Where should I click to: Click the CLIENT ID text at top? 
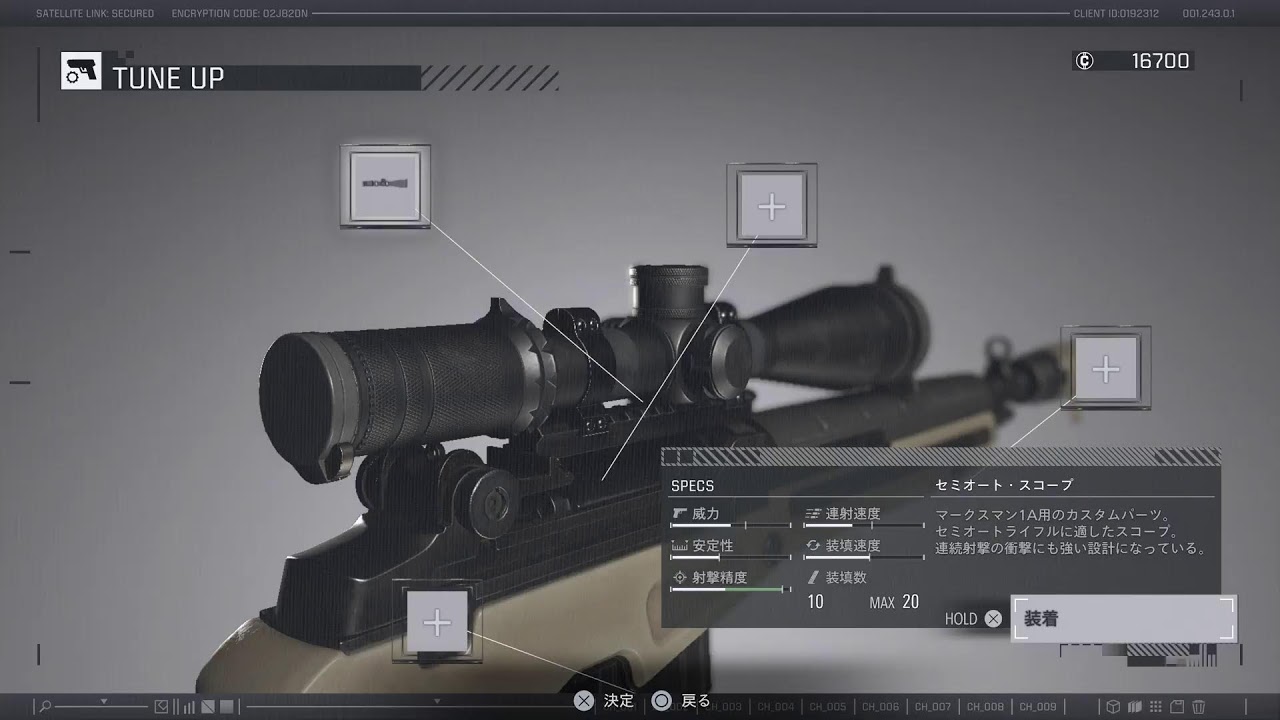click(1116, 14)
